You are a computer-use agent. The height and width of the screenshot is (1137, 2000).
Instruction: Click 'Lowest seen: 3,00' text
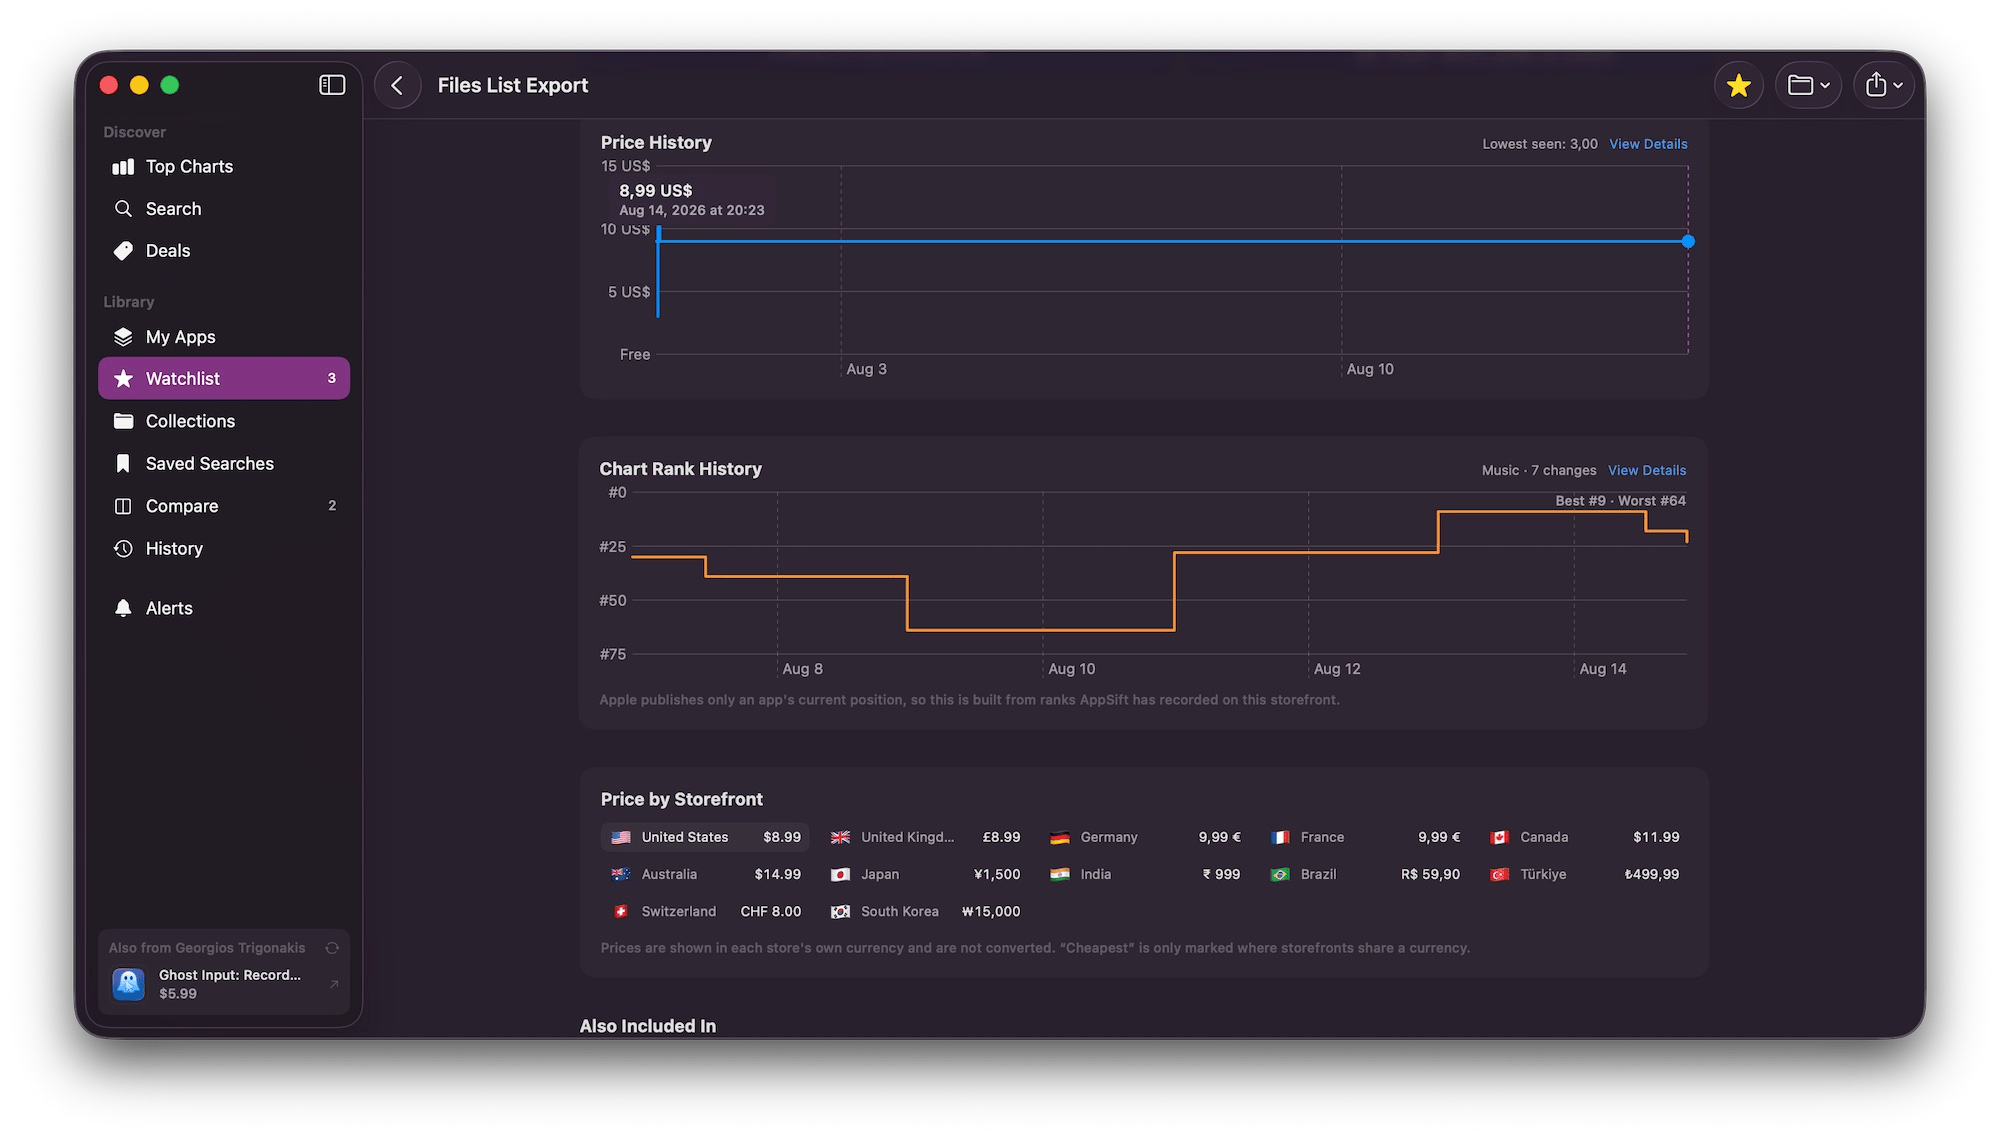(x=1540, y=144)
